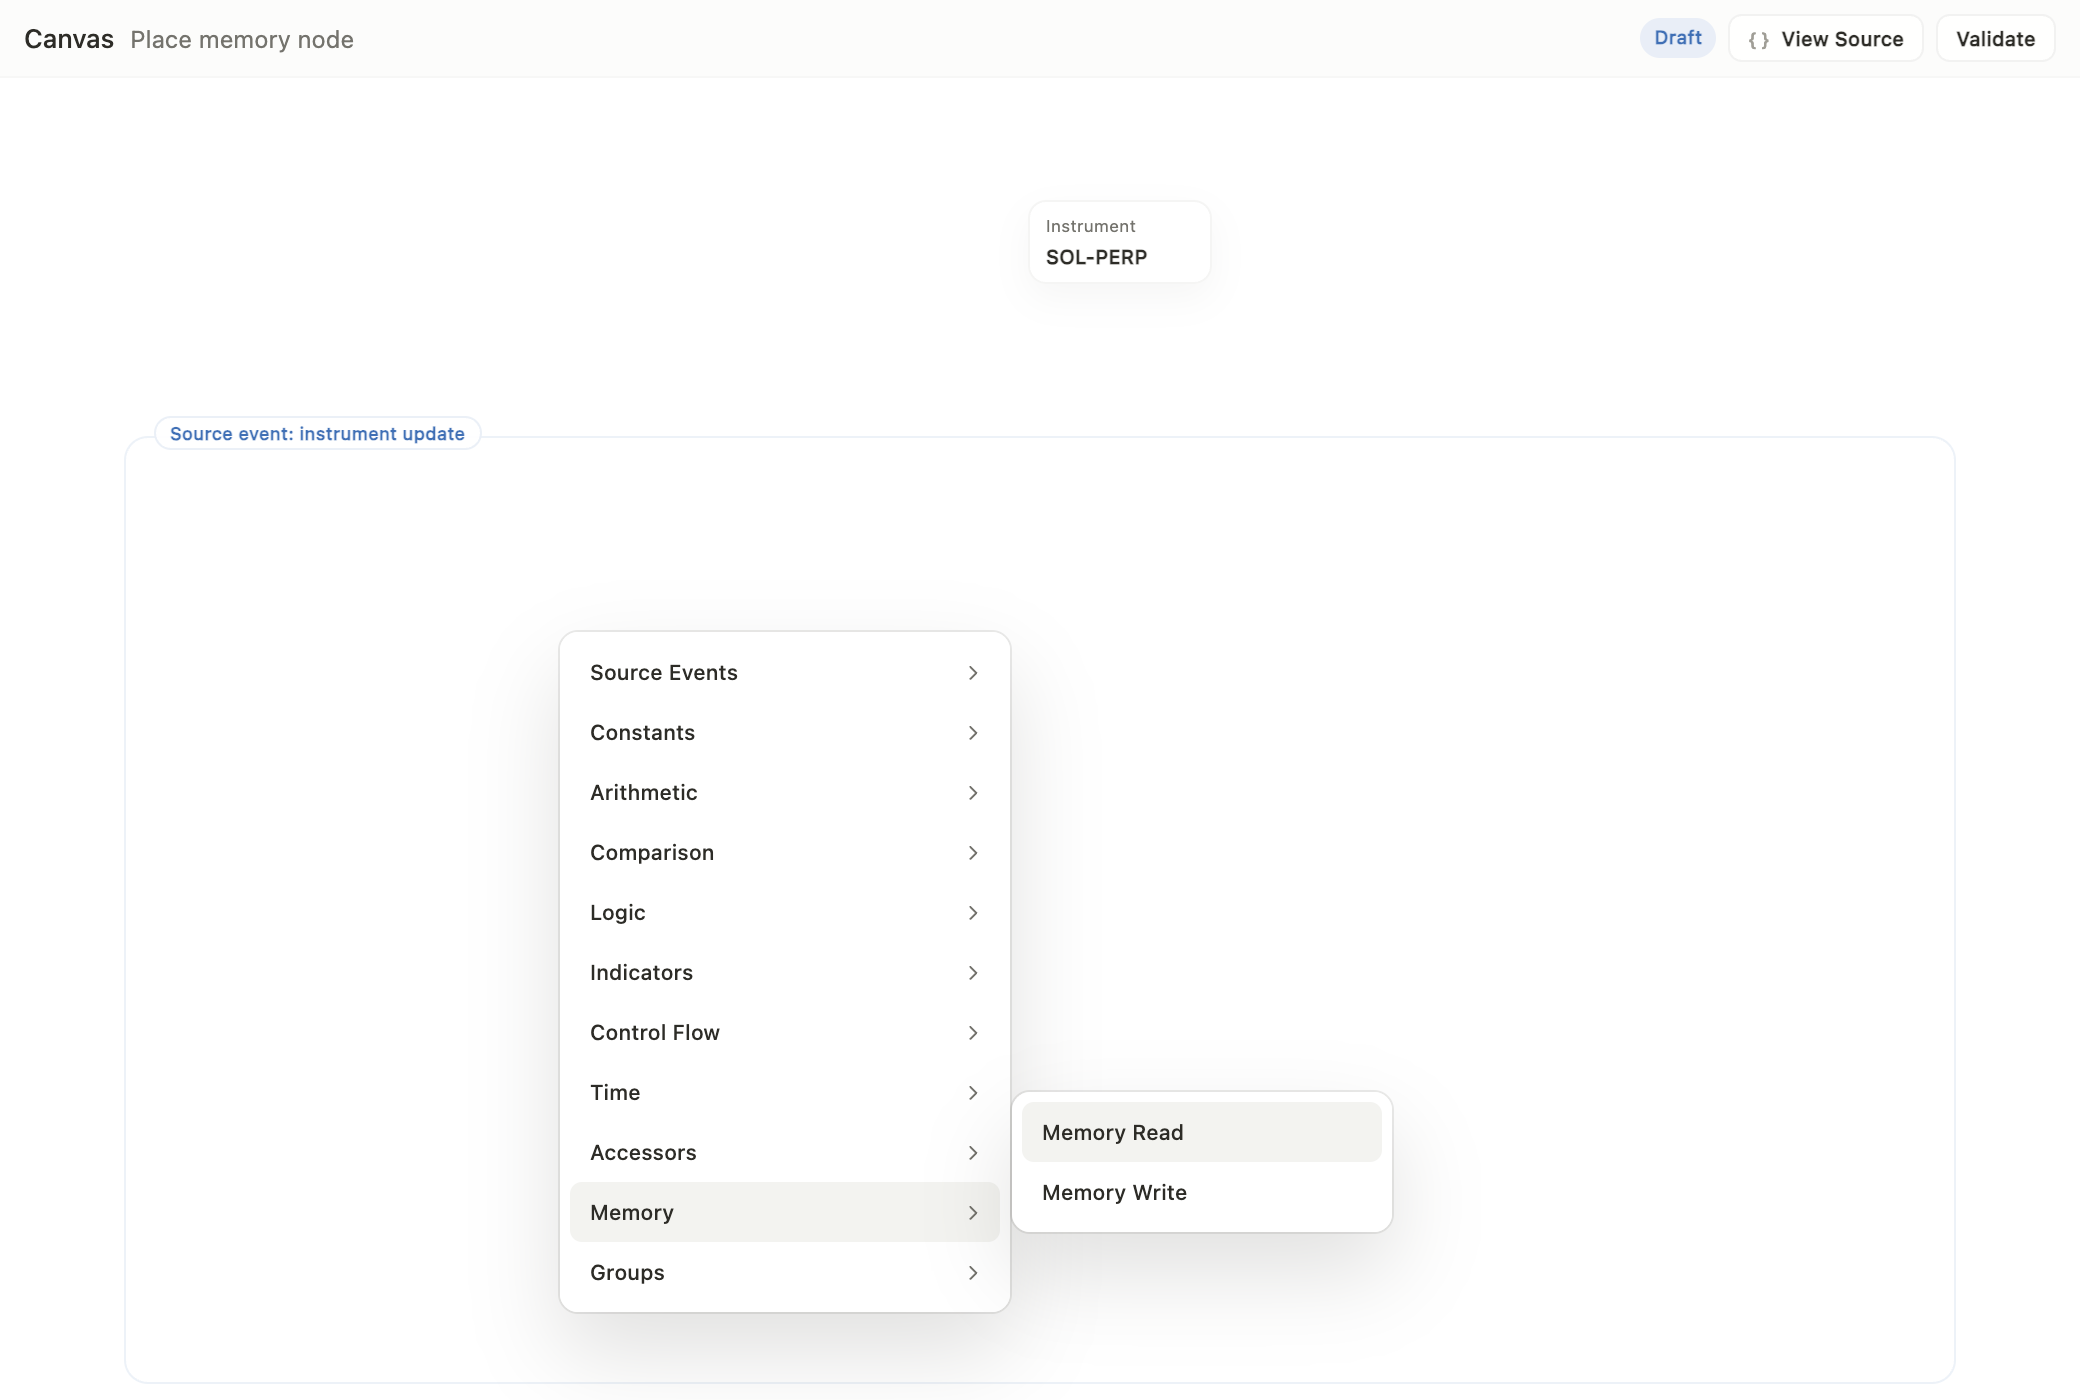Expand chevron next to Logic

(x=973, y=913)
